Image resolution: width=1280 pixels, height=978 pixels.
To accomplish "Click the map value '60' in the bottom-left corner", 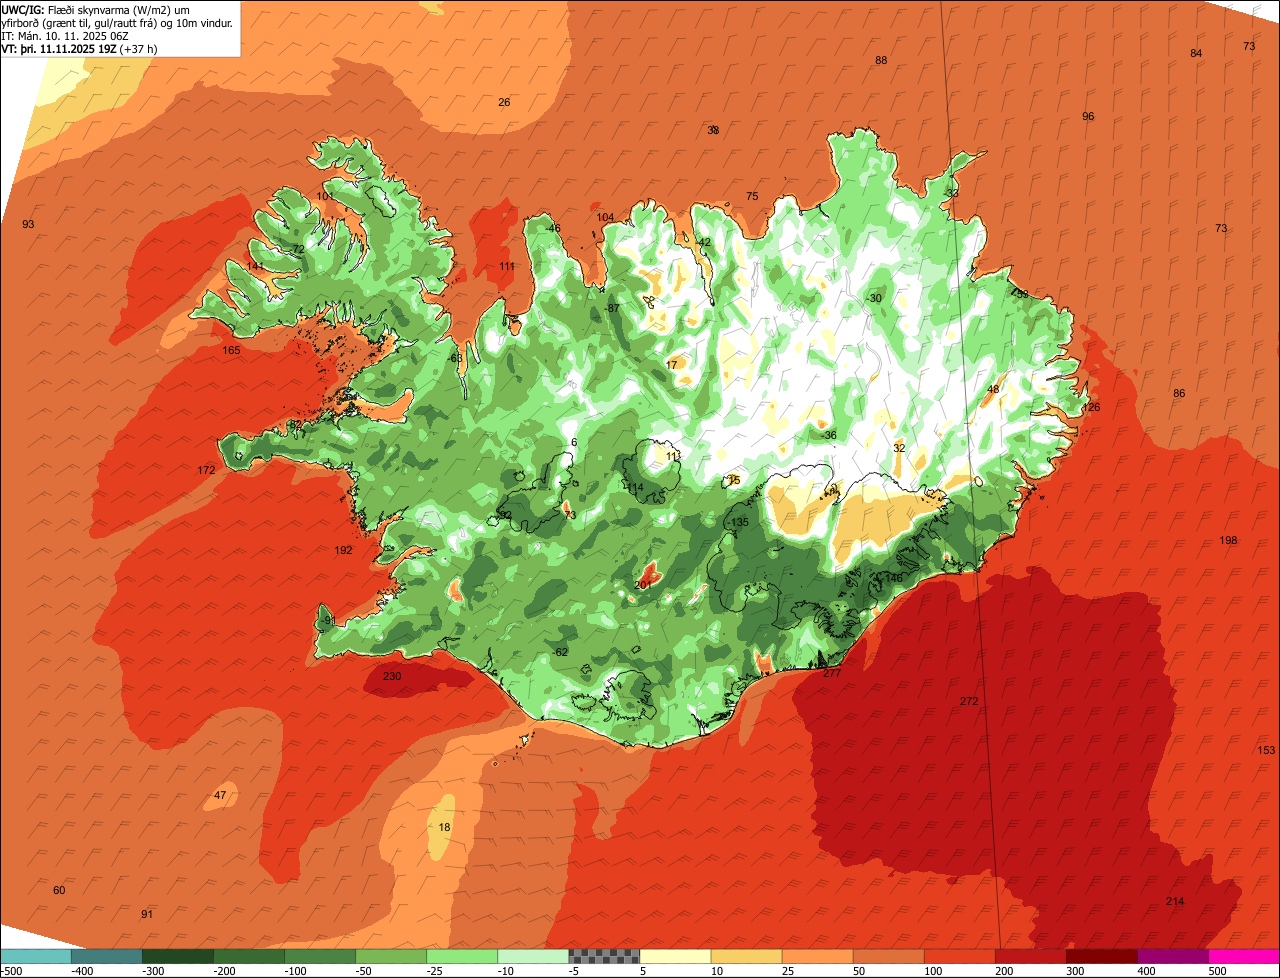I will click(59, 890).
